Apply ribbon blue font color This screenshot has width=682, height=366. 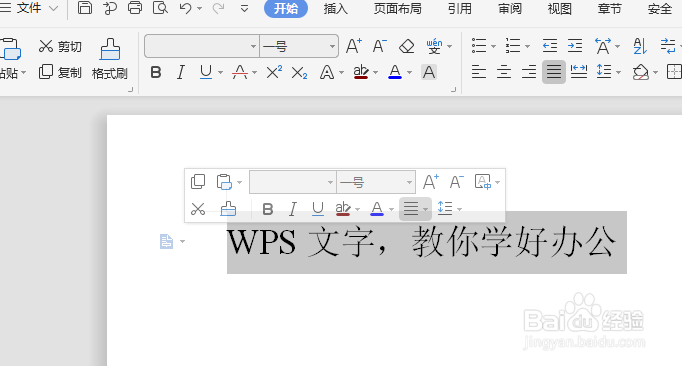pos(395,72)
